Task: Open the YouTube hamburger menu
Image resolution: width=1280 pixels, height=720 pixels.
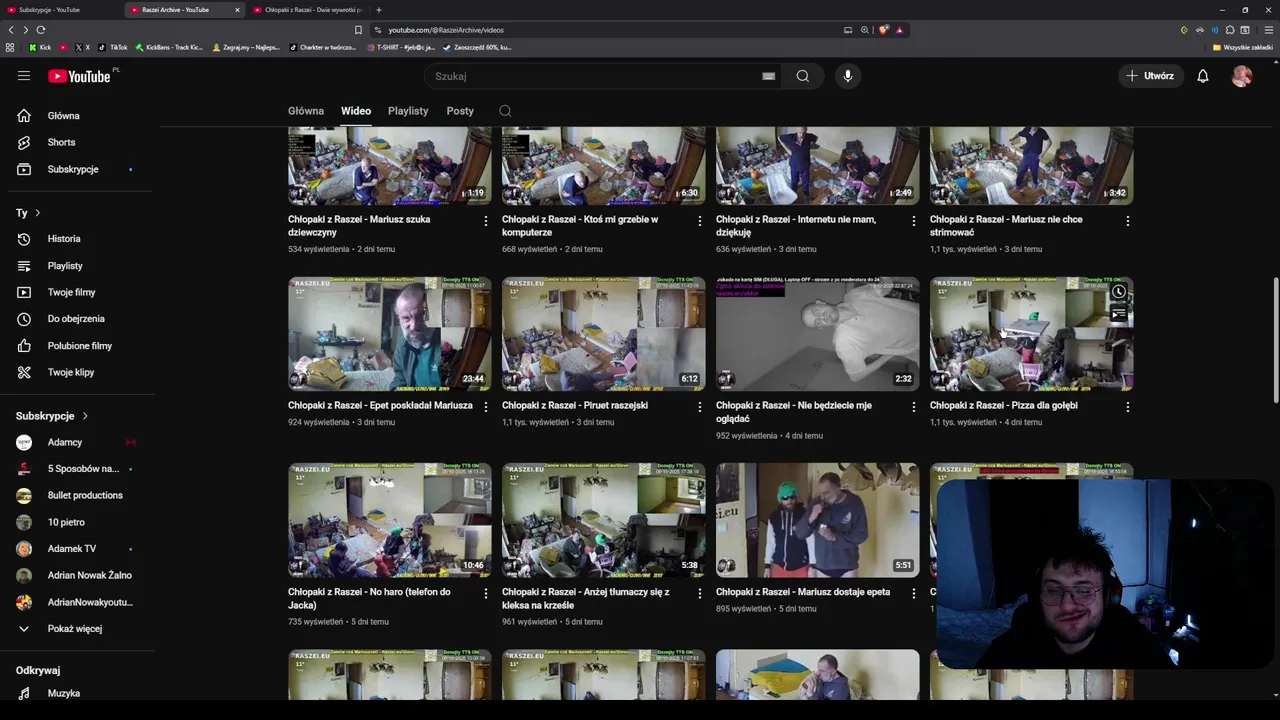Action: 24,76
